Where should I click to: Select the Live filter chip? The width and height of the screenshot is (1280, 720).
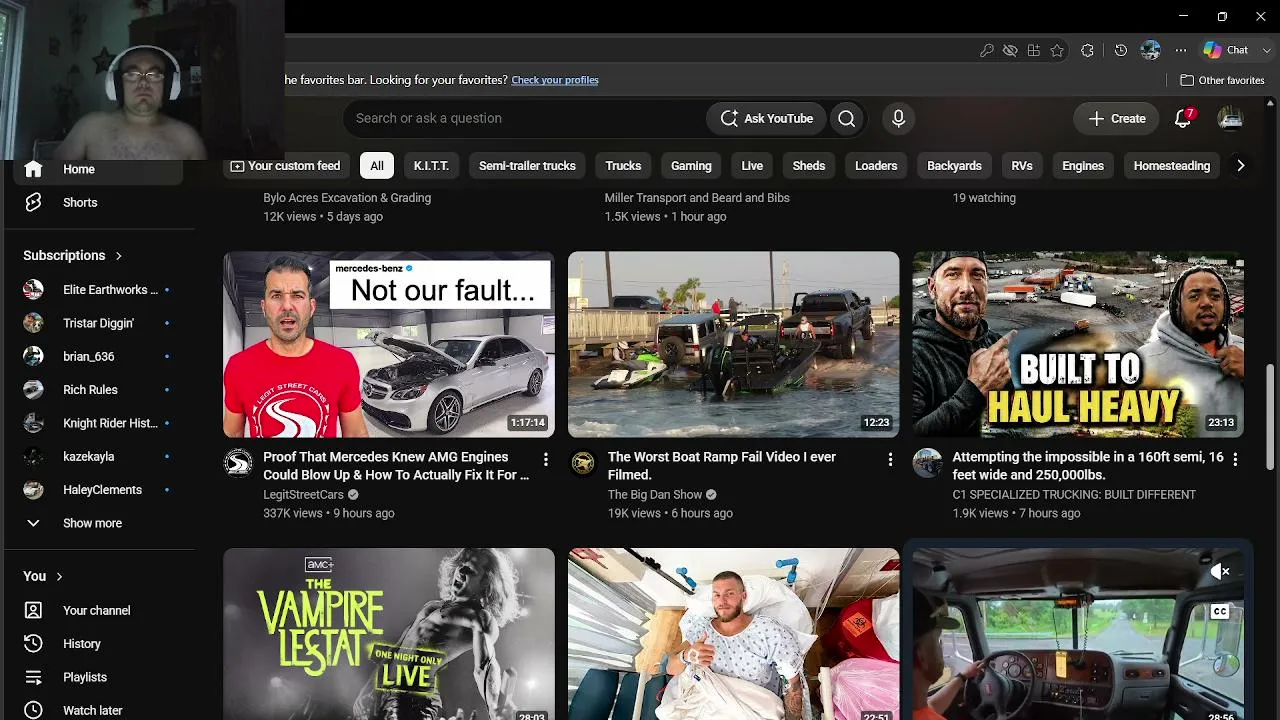752,166
